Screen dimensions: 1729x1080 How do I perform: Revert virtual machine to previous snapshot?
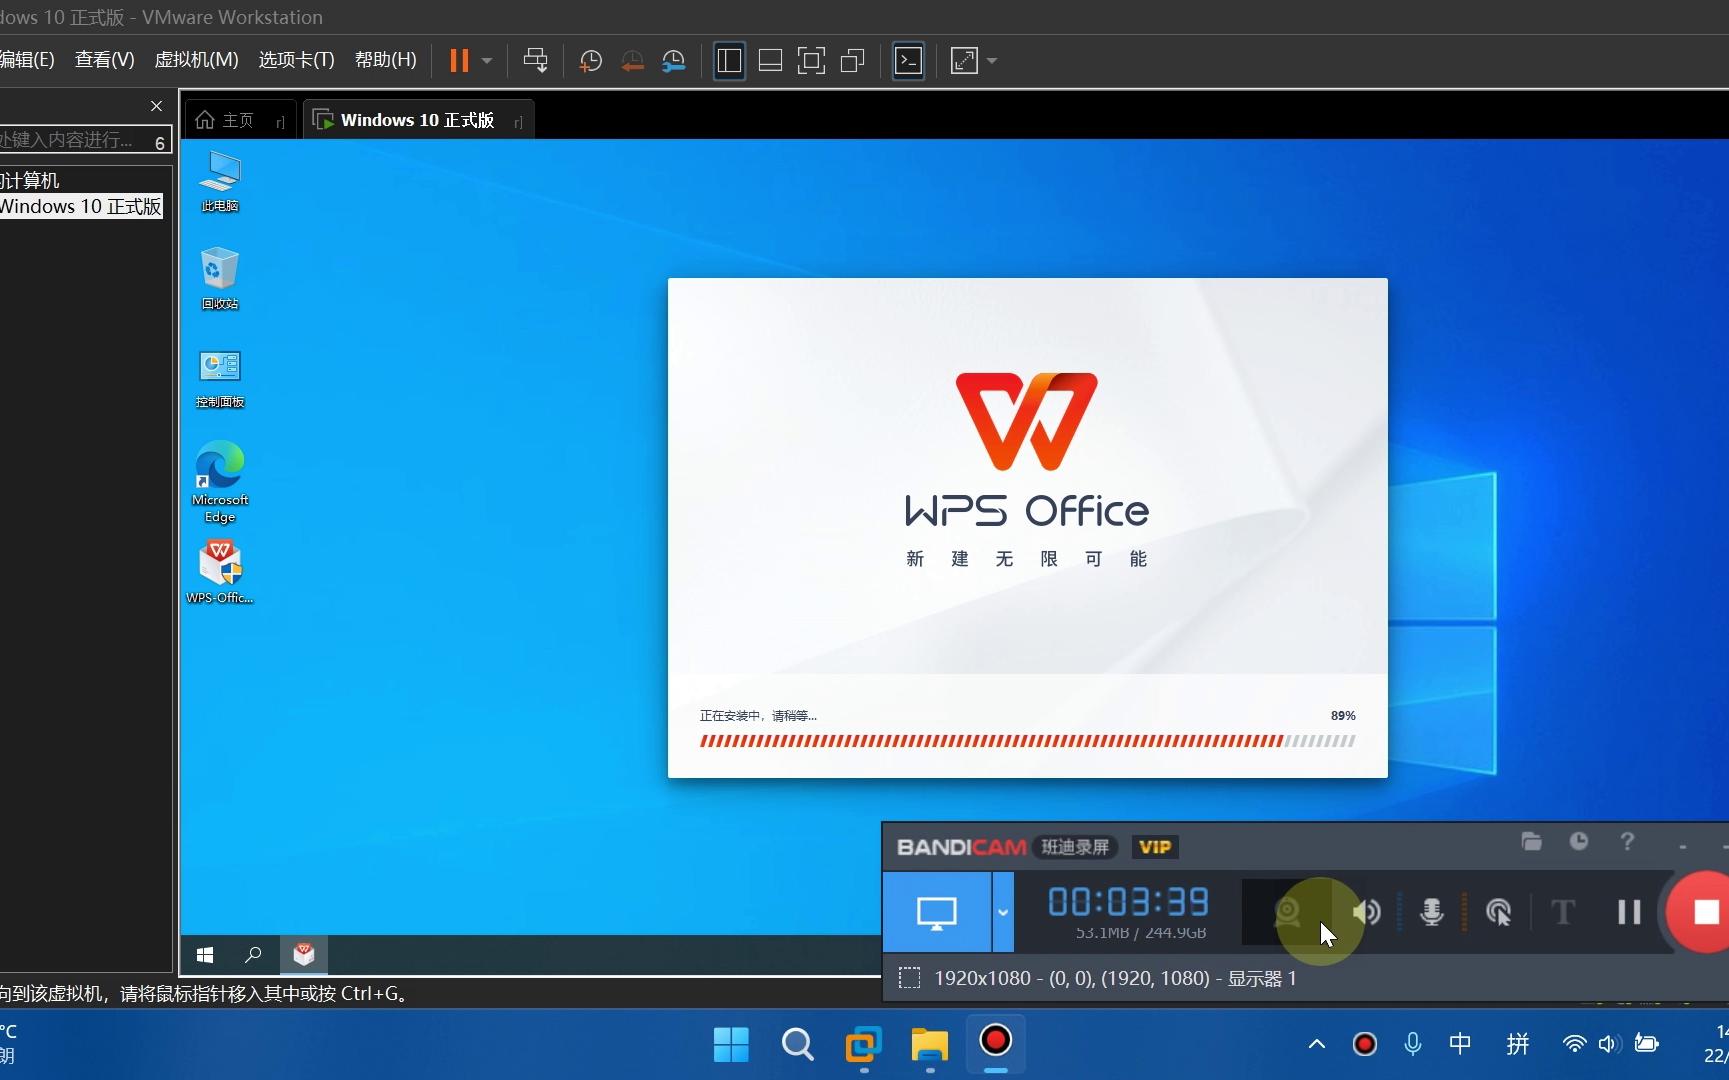632,61
